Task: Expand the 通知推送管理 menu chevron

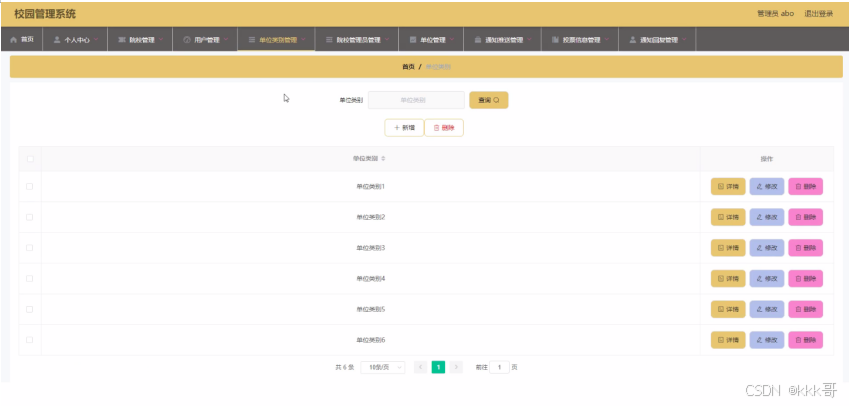Action: tap(529, 40)
